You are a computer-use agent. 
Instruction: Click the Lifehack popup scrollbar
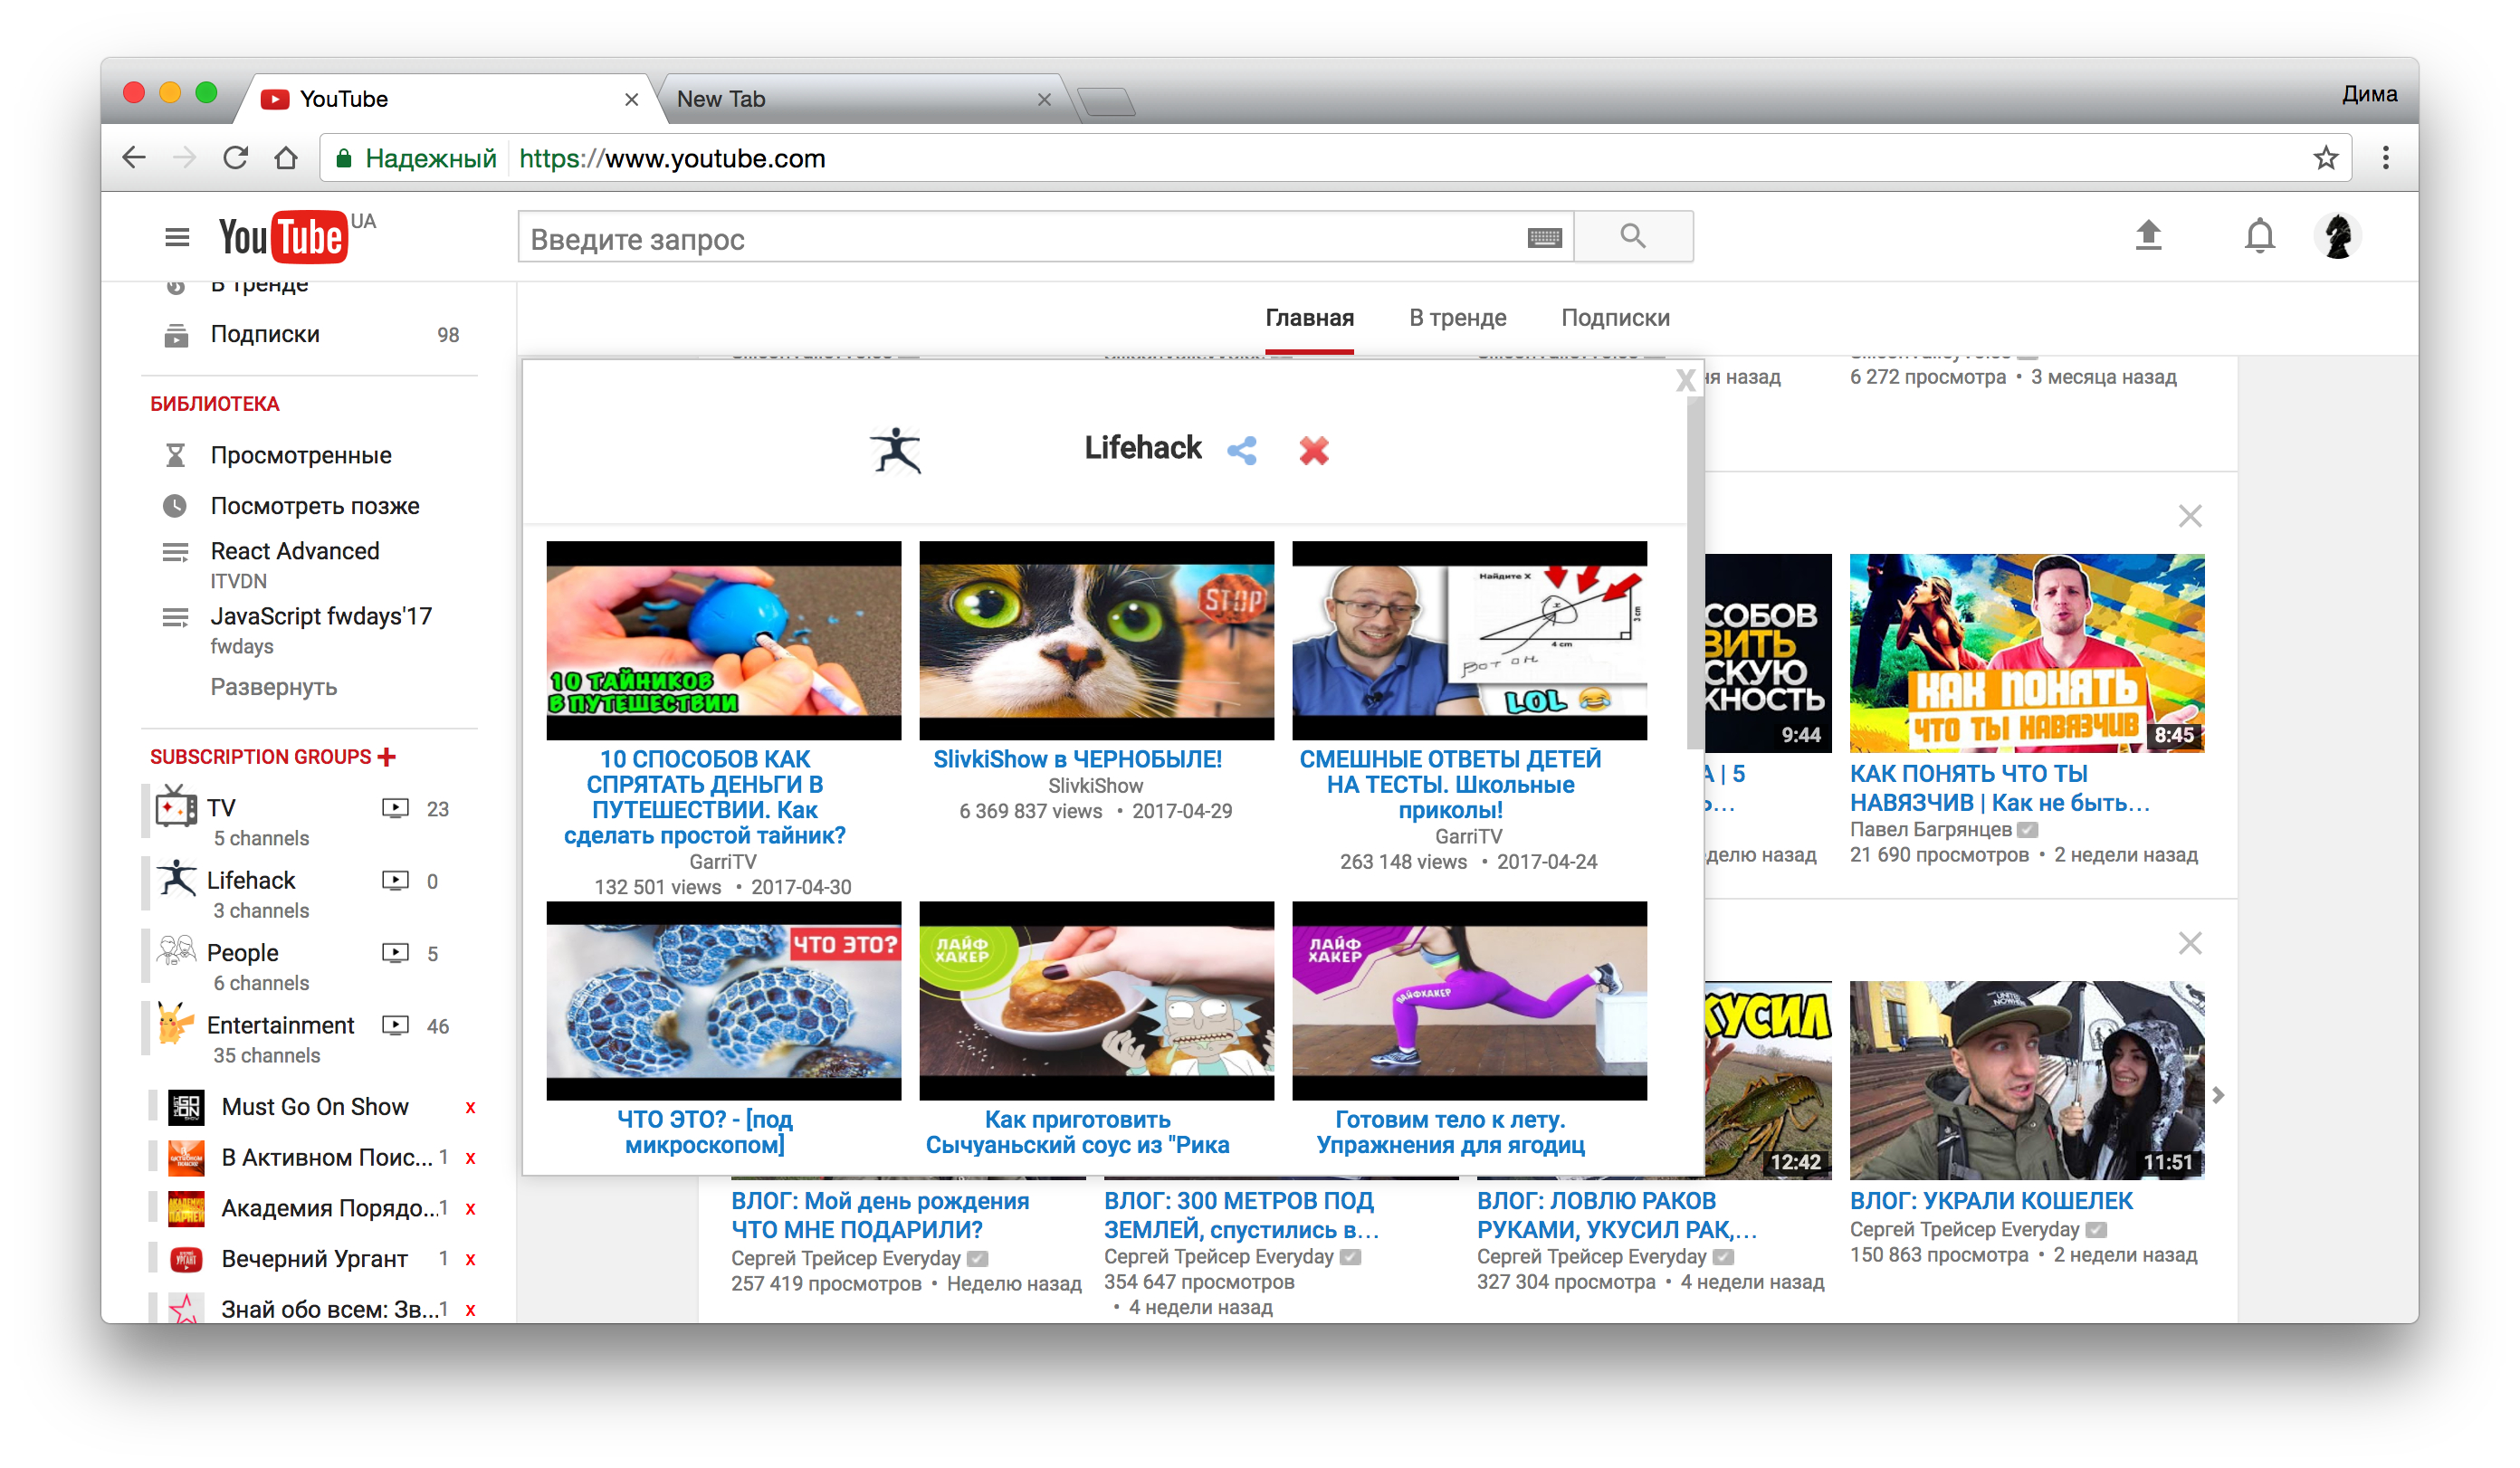(1694, 573)
